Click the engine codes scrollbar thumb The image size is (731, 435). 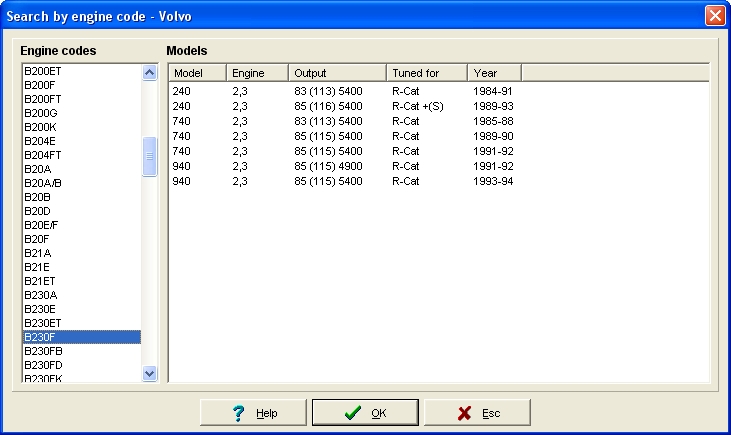point(149,156)
